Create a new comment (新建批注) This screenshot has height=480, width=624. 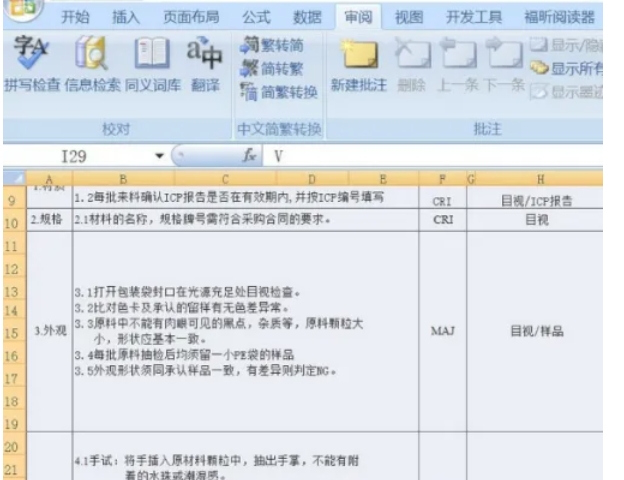(359, 66)
